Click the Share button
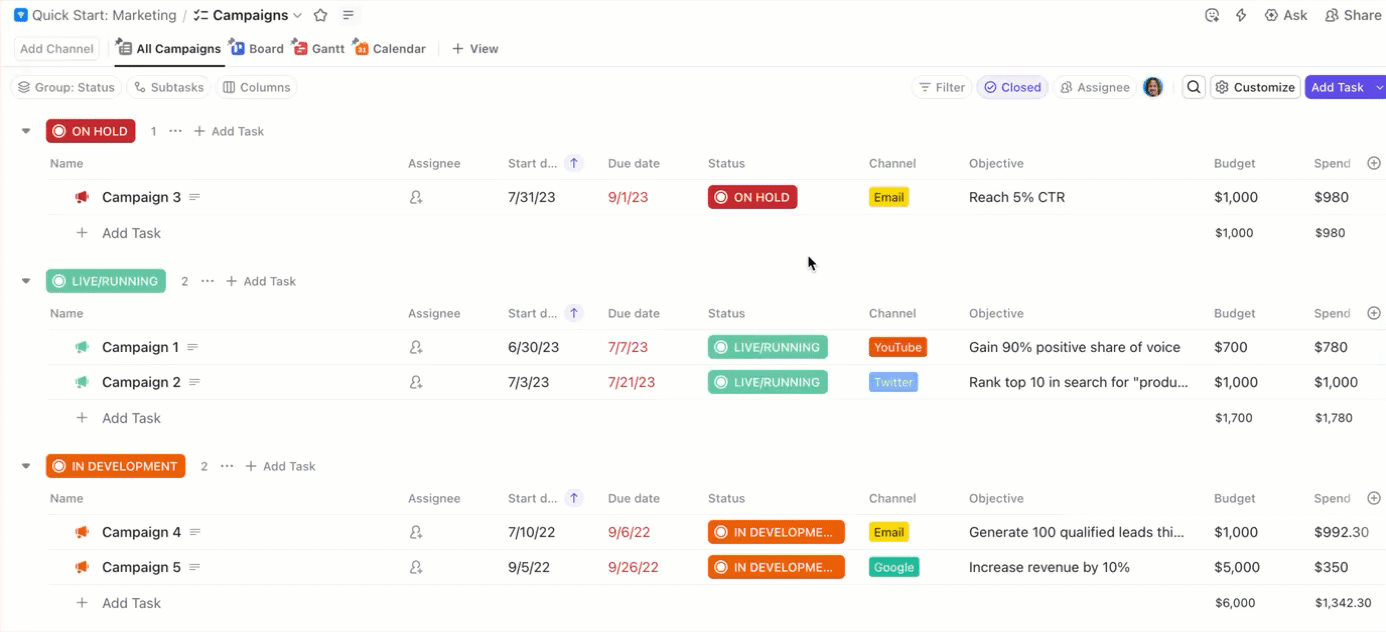1386x632 pixels. [x=1352, y=15]
